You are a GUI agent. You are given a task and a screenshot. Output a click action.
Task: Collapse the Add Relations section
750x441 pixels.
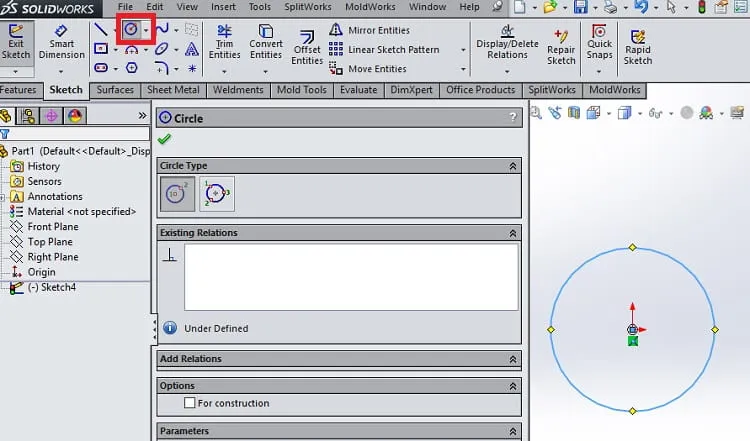pyautogui.click(x=512, y=359)
